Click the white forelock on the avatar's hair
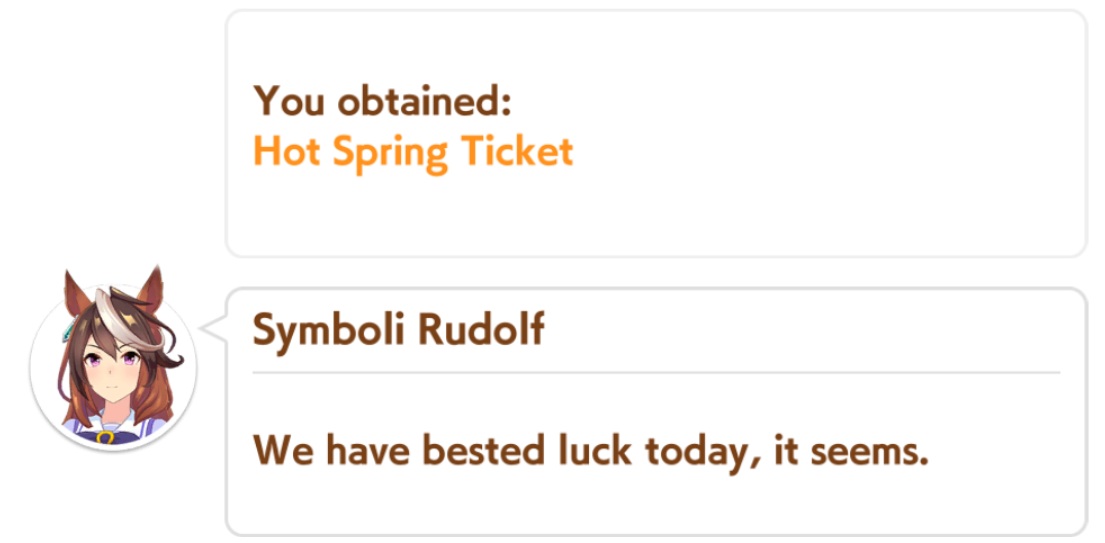Screen dimensions: 1105x543 tap(105, 304)
